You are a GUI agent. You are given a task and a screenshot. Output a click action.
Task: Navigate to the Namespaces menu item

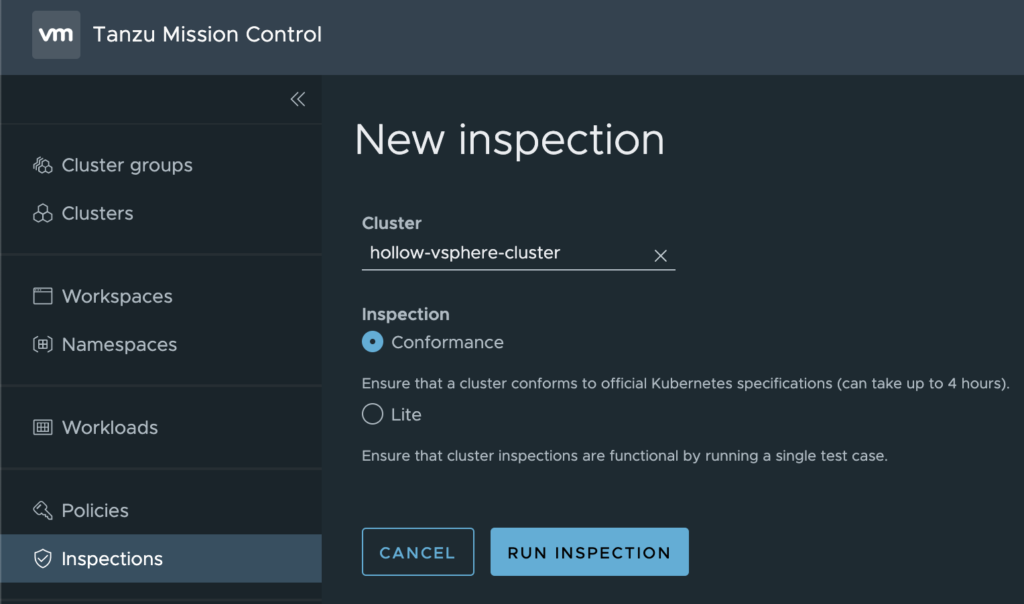(119, 345)
